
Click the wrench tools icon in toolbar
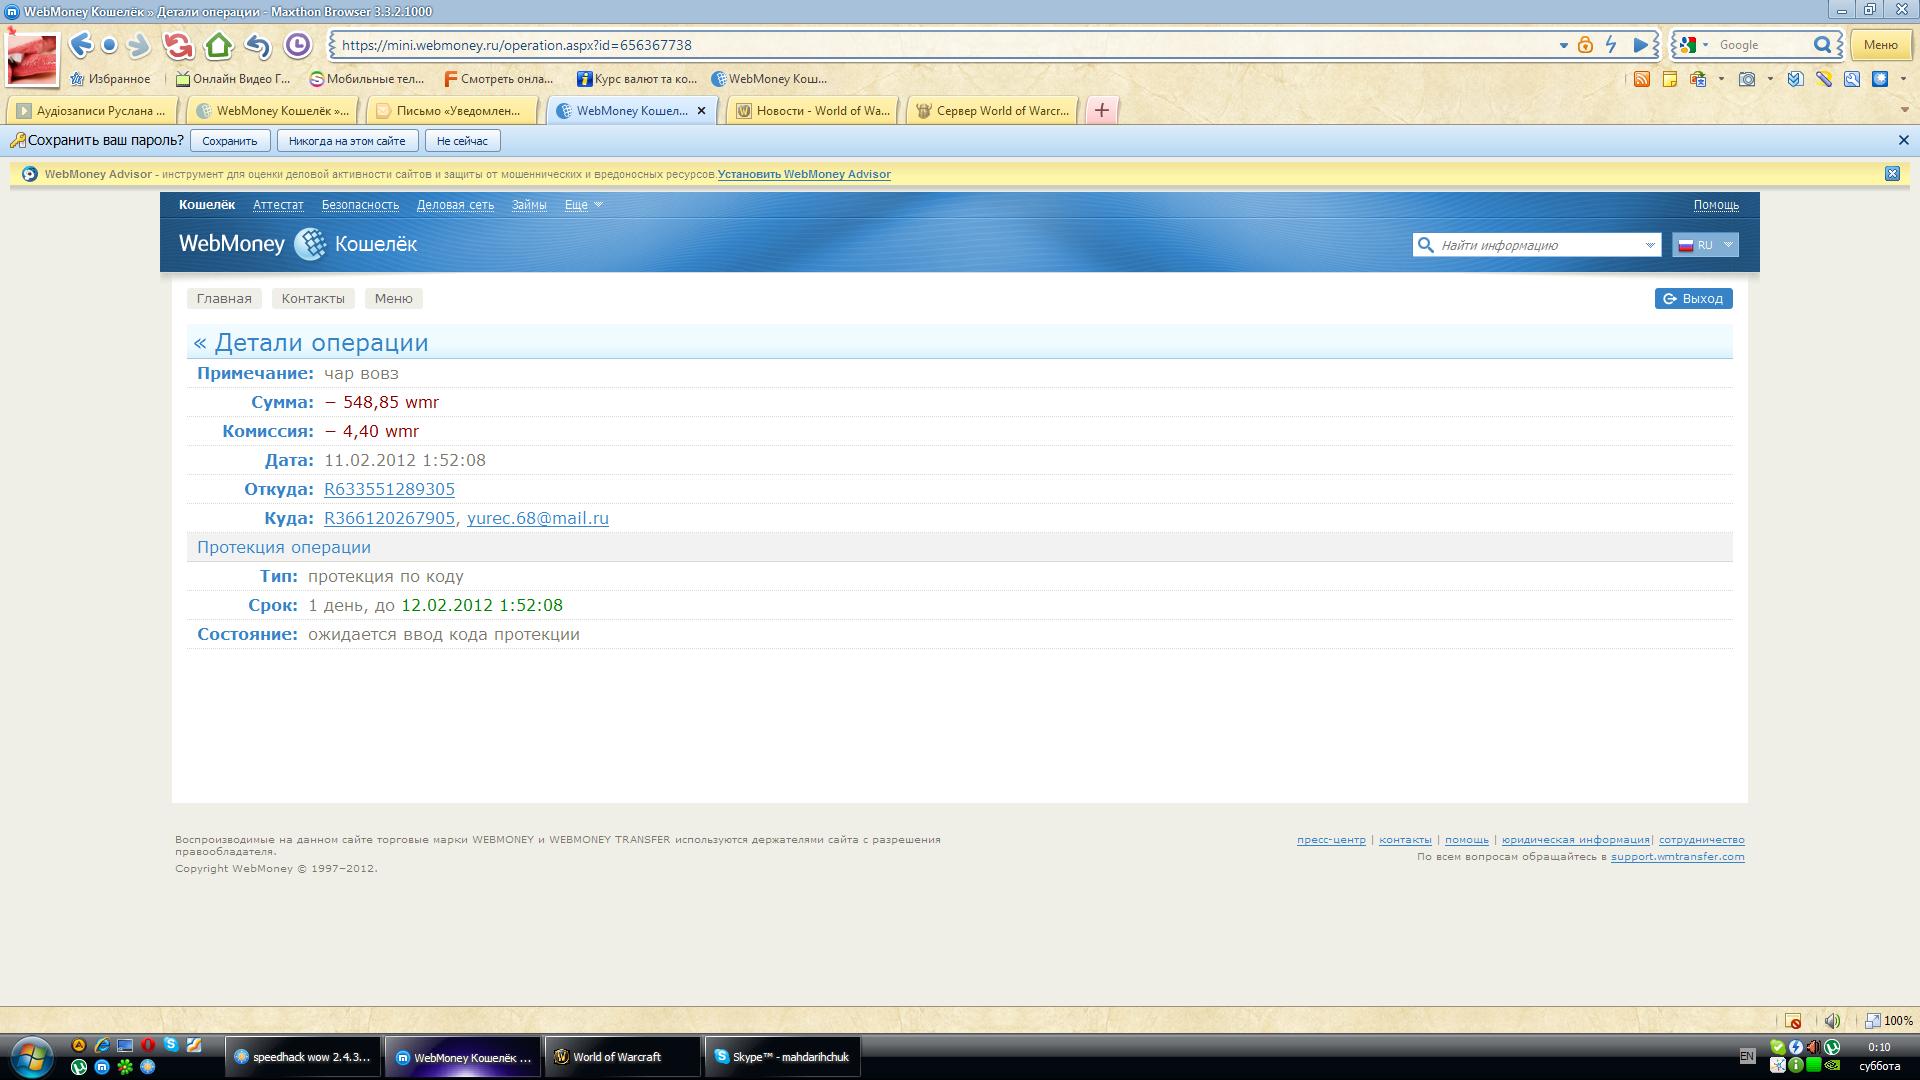(1852, 79)
